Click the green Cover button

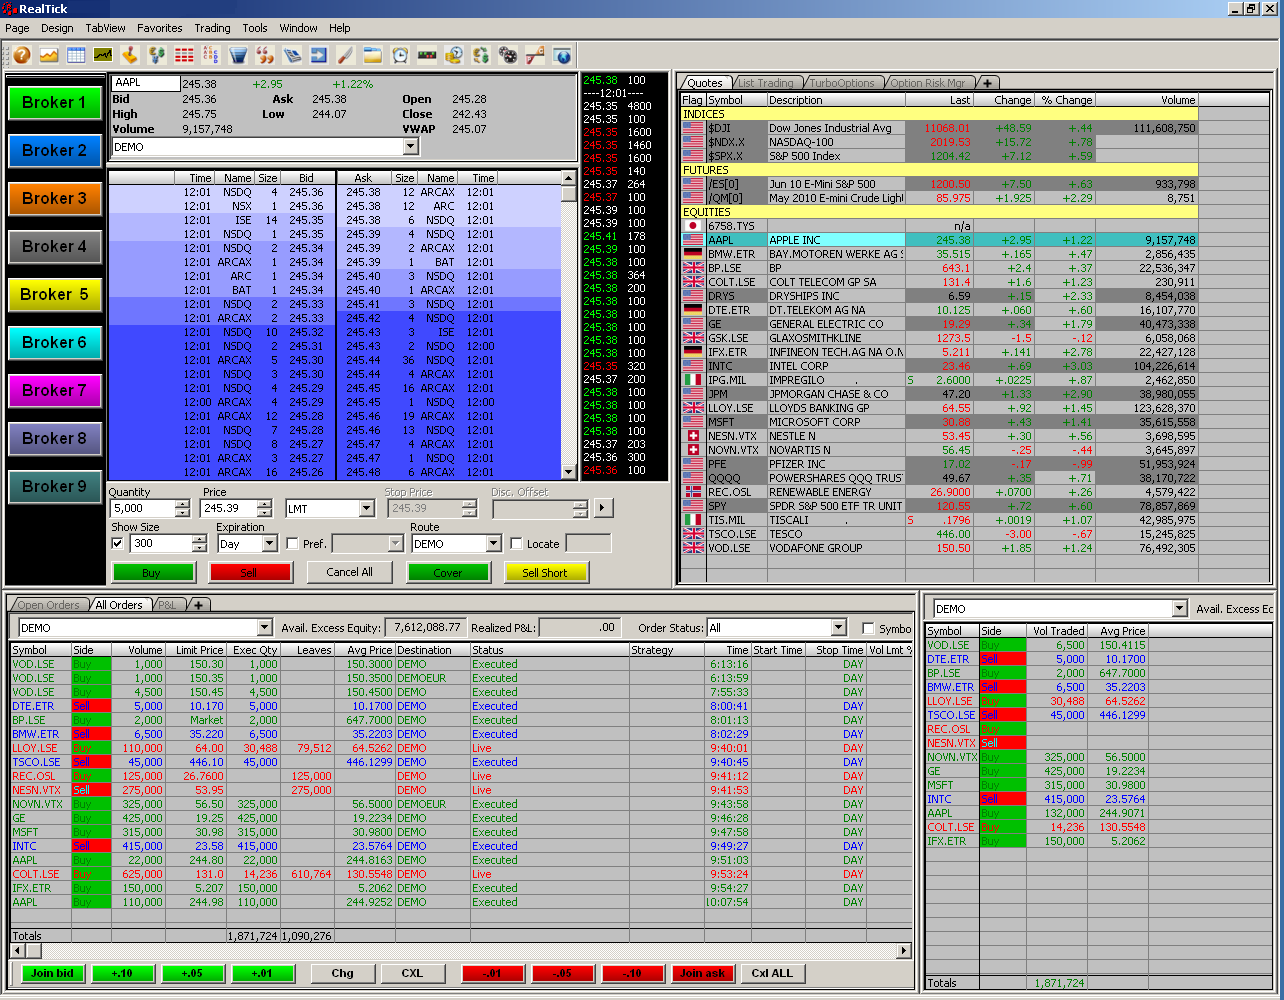click(448, 572)
